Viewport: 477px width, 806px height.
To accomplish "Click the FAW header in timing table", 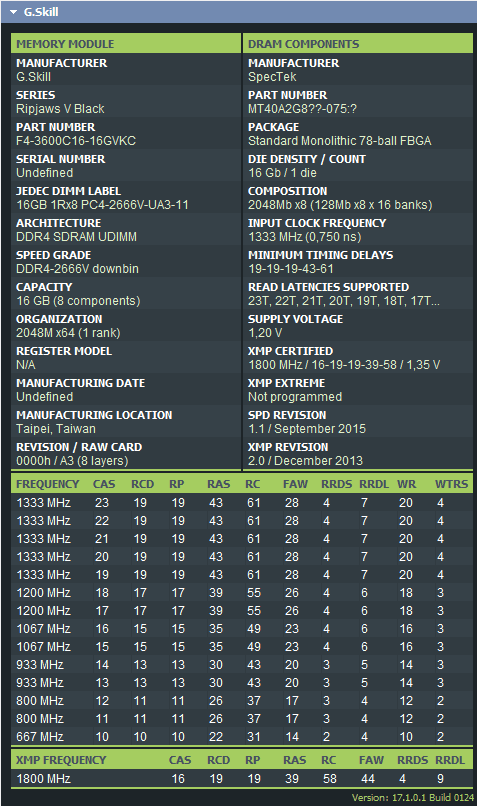I will [295, 484].
